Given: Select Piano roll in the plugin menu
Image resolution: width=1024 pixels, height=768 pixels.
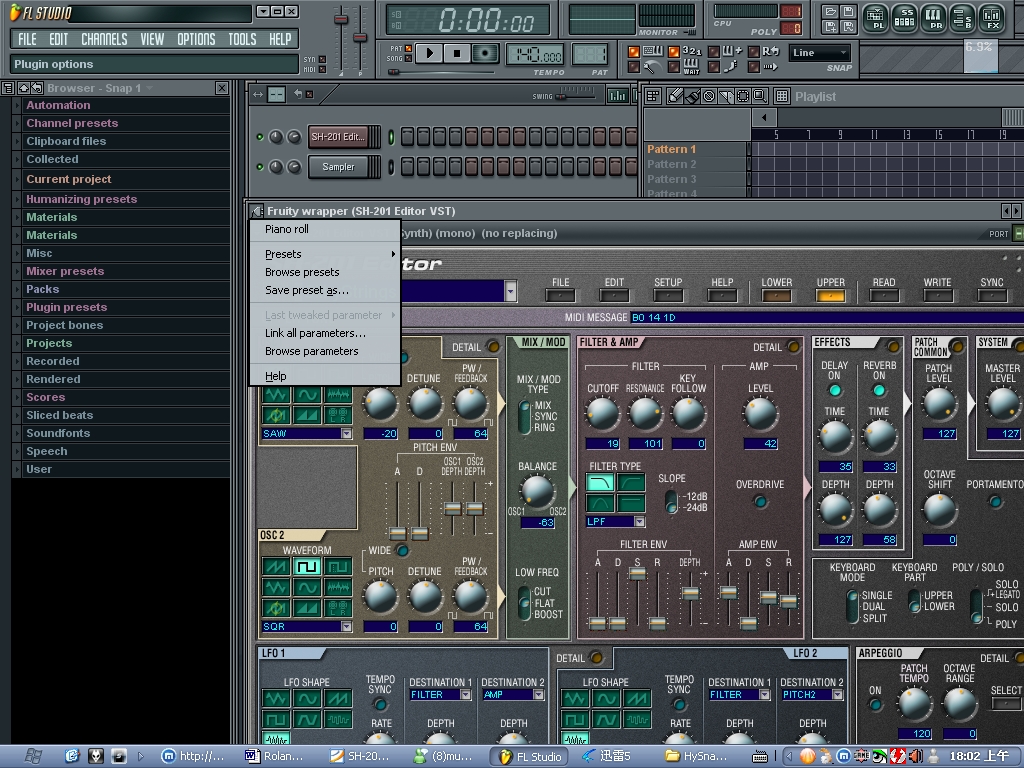Looking at the screenshot, I should [x=325, y=229].
